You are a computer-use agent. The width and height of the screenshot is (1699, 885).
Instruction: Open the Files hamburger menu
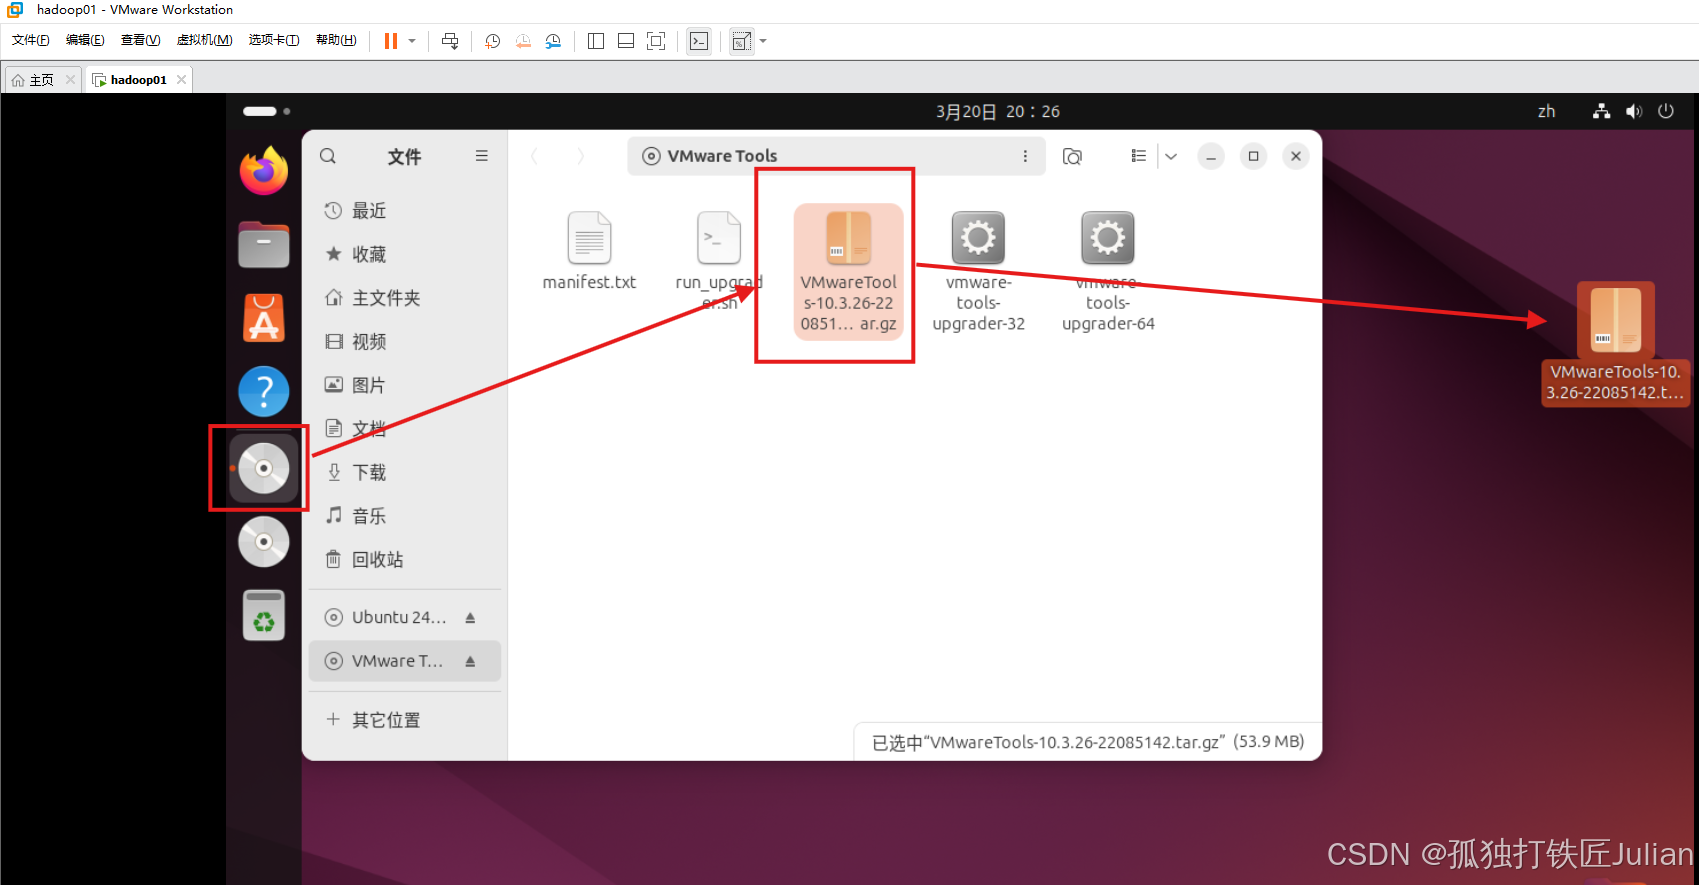click(x=482, y=156)
